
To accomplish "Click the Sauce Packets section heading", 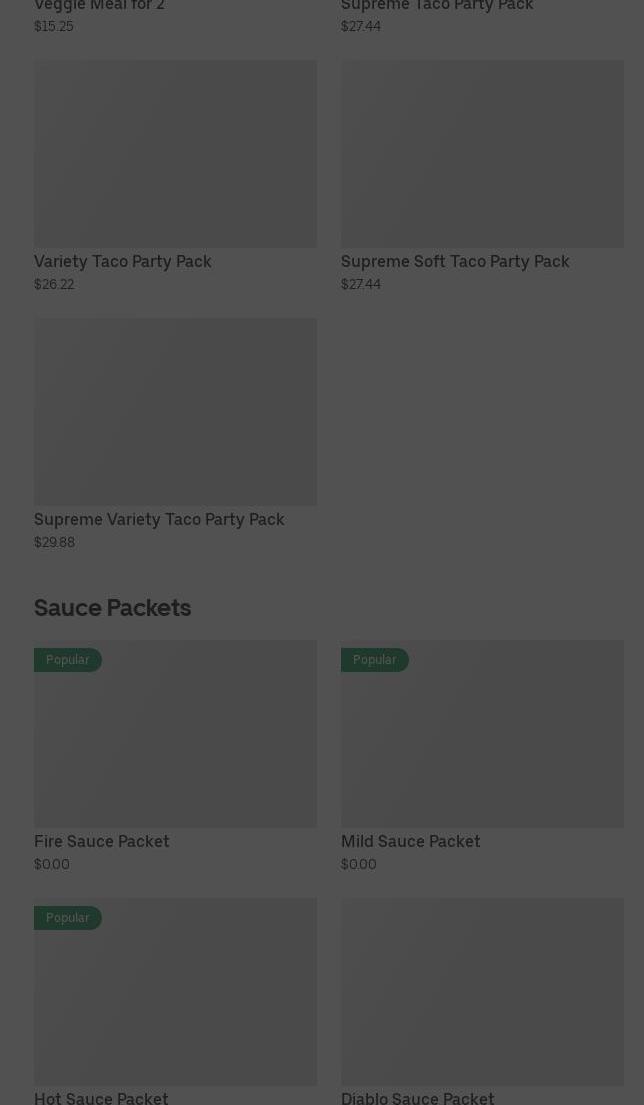I will [112, 607].
